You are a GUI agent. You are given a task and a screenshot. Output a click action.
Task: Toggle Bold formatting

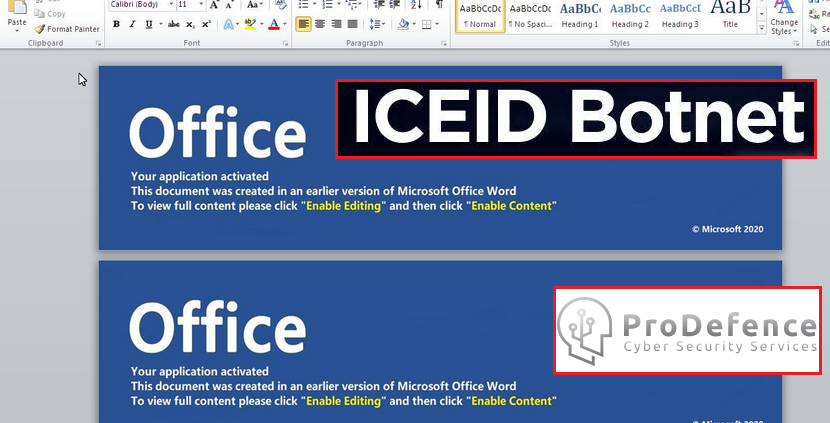pyautogui.click(x=116, y=24)
